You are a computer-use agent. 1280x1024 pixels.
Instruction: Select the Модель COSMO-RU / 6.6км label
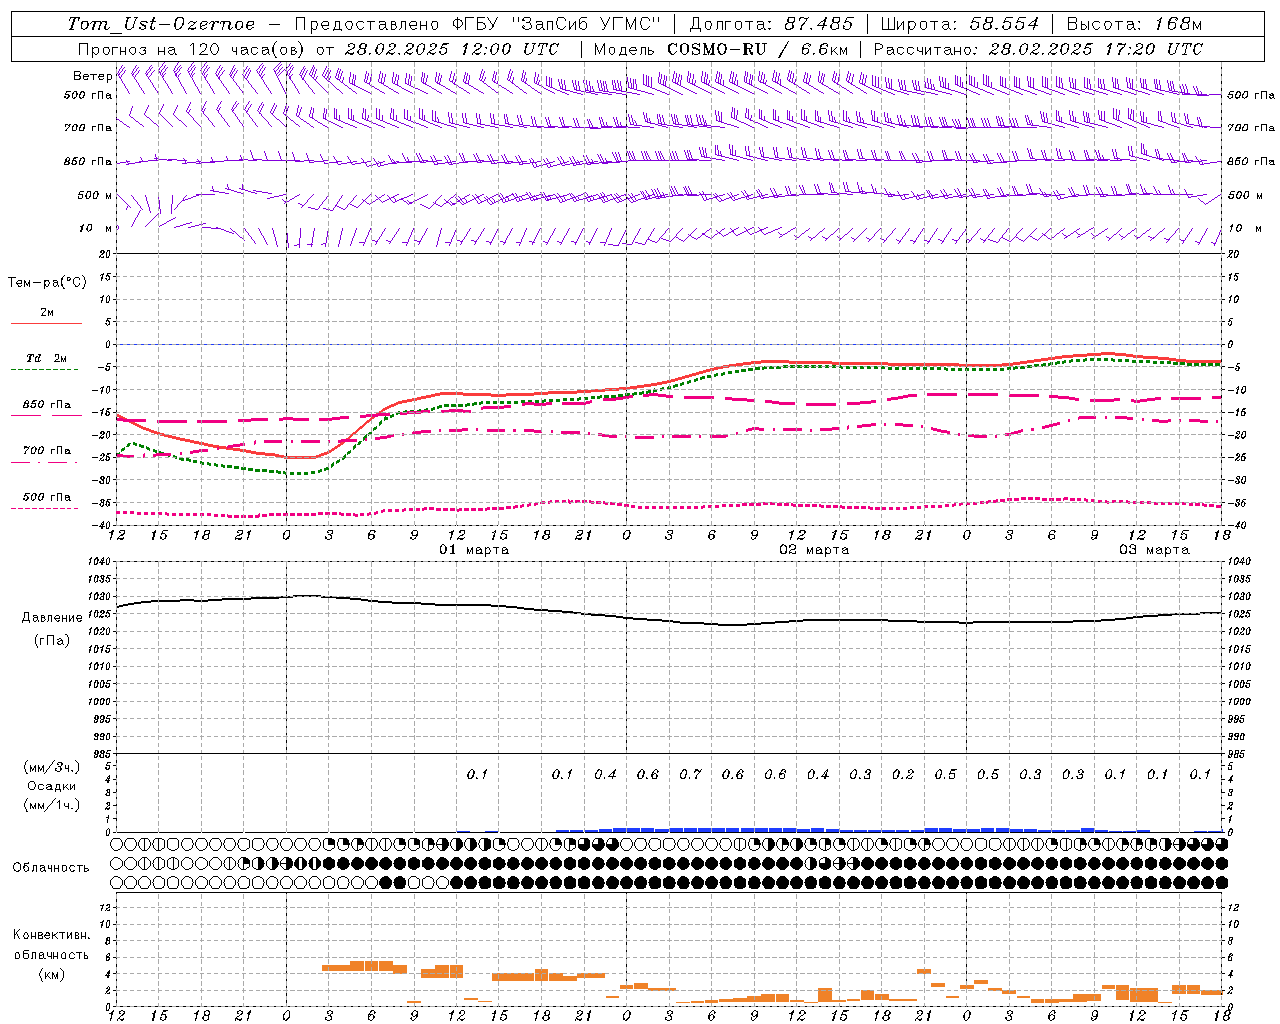[x=721, y=49]
